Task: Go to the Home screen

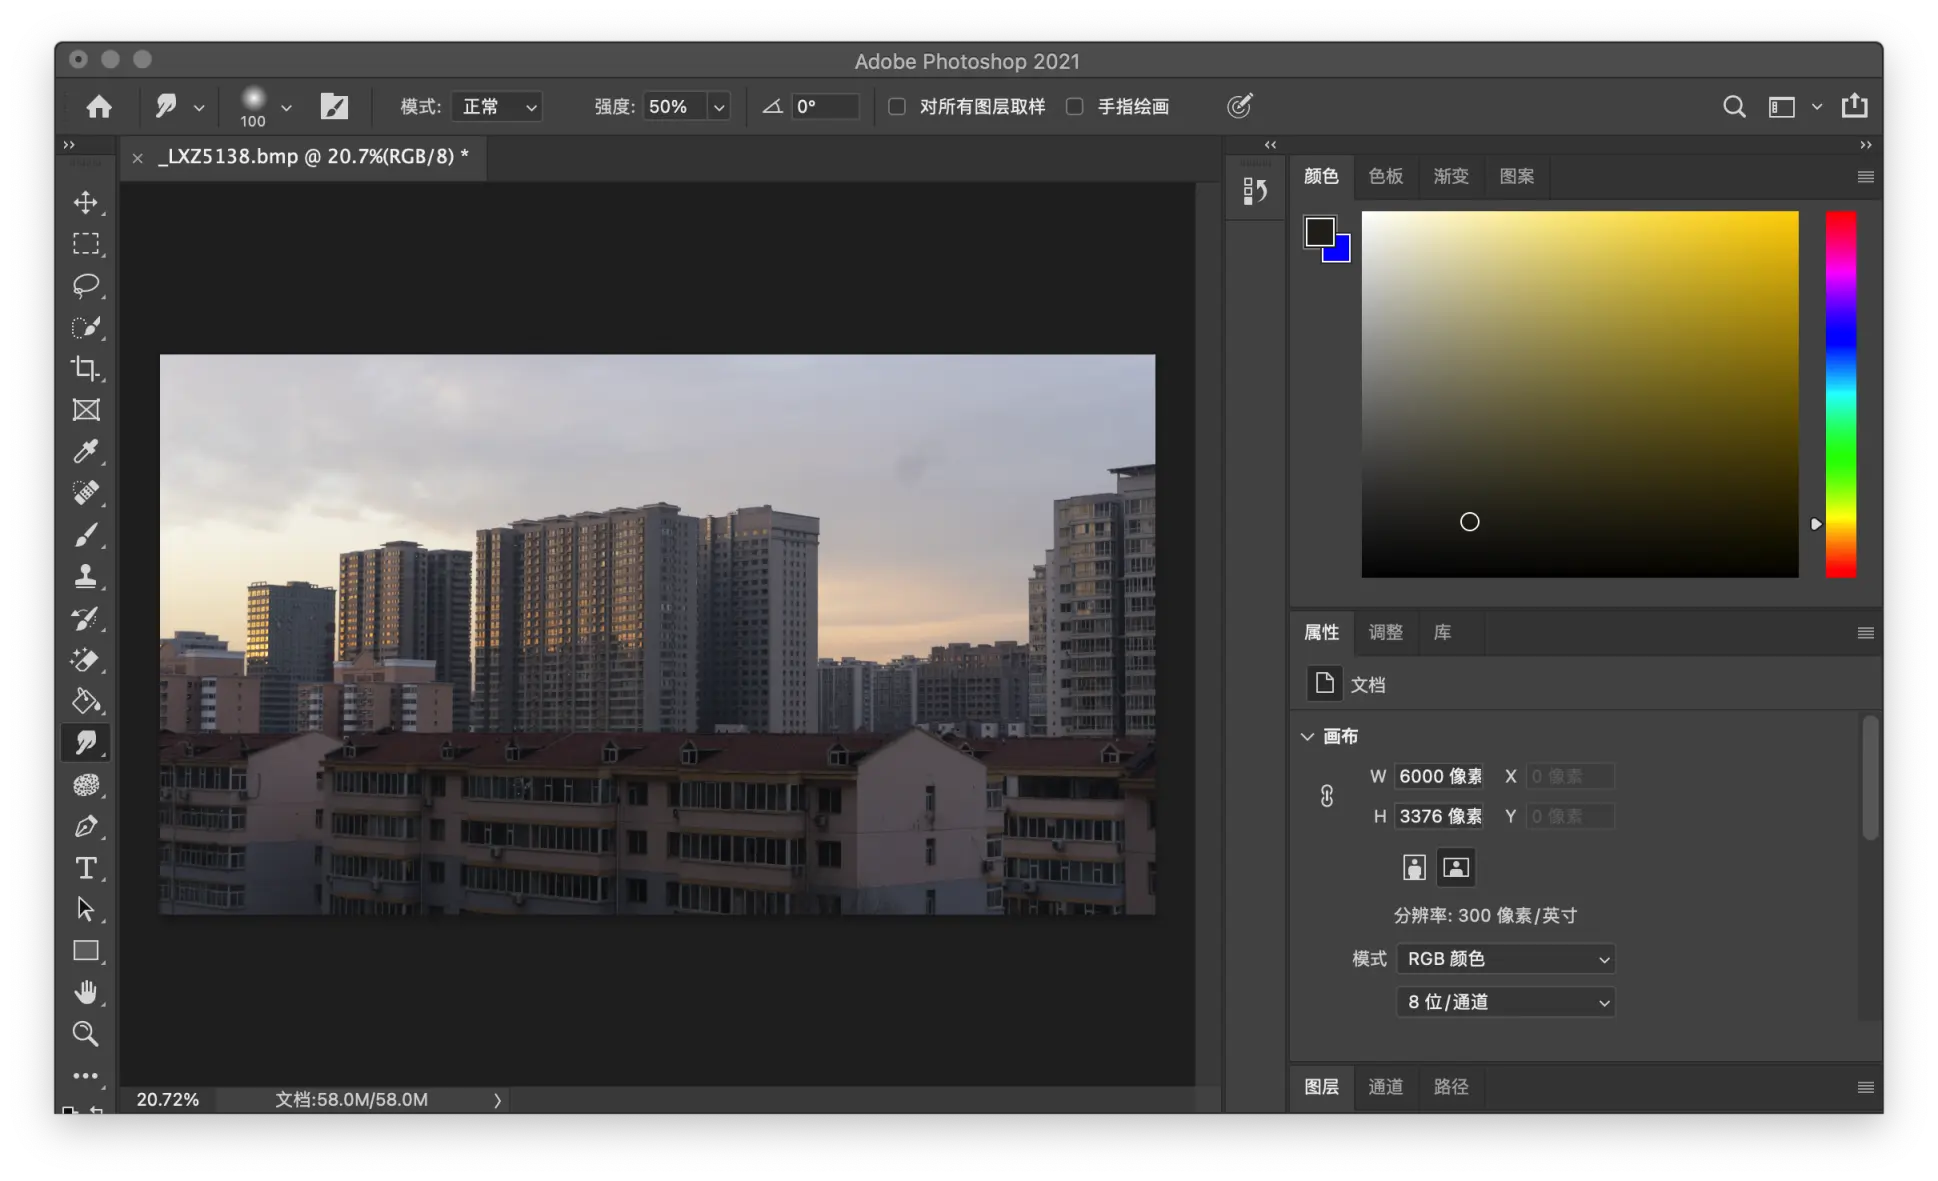Action: pyautogui.click(x=99, y=106)
